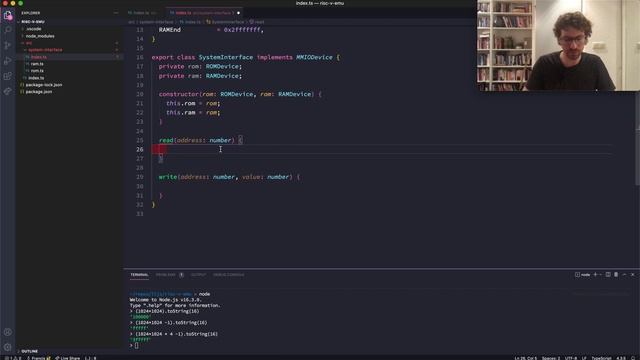
Task: Expand the .vscode folder
Action: point(33,29)
